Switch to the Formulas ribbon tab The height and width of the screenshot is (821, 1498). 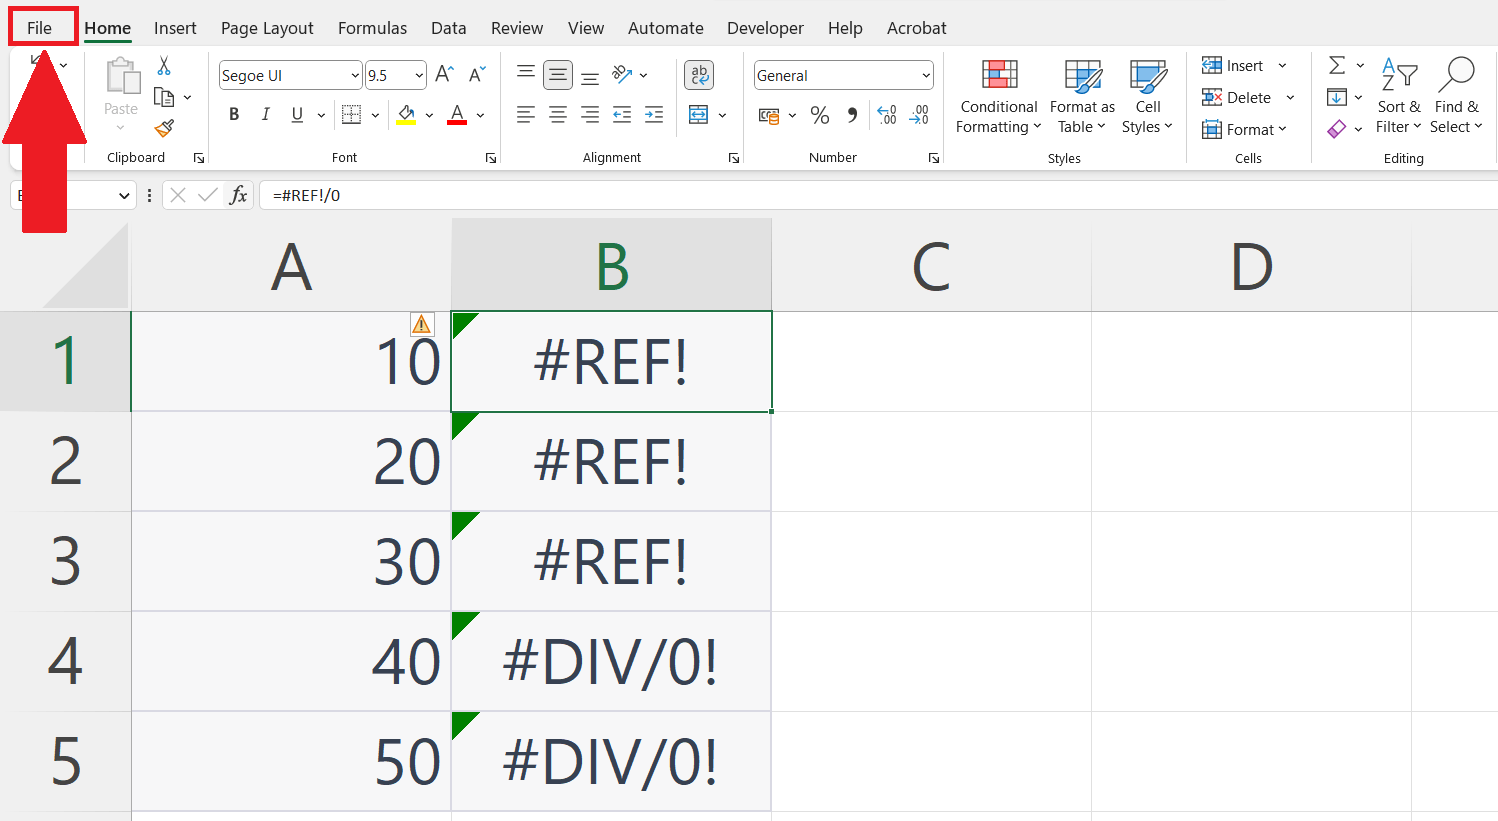click(x=372, y=27)
